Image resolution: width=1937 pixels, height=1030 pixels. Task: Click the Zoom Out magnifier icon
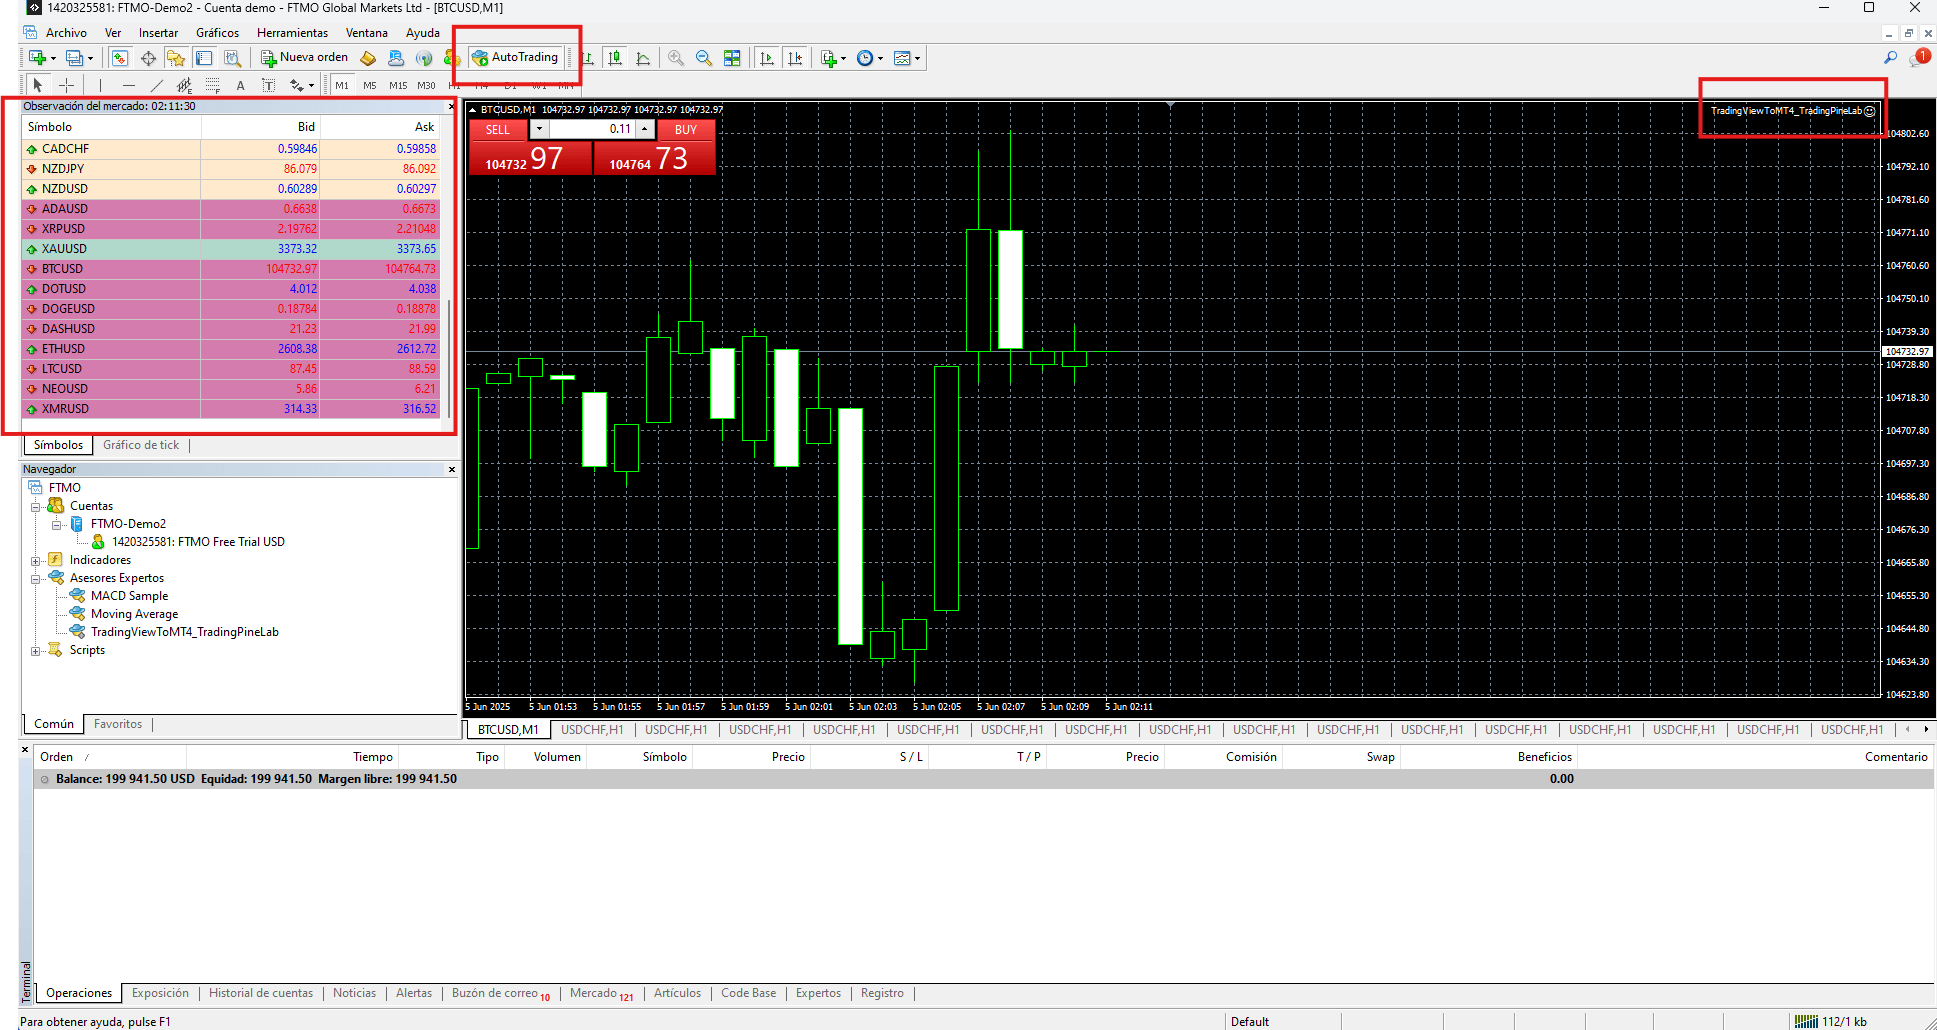click(x=704, y=58)
